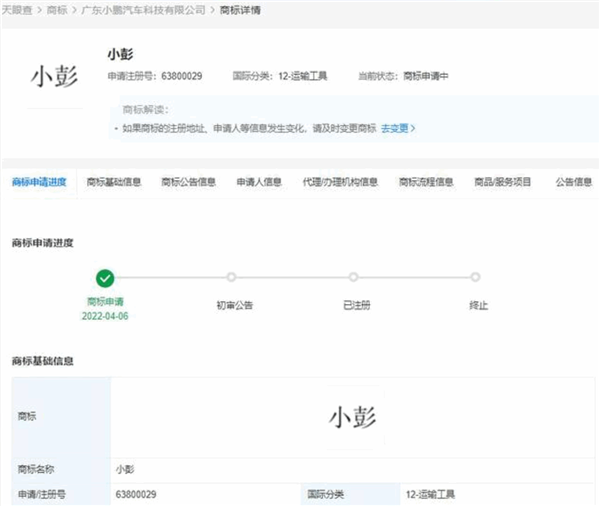Click the 国际分类 table label cell

click(x=351, y=494)
